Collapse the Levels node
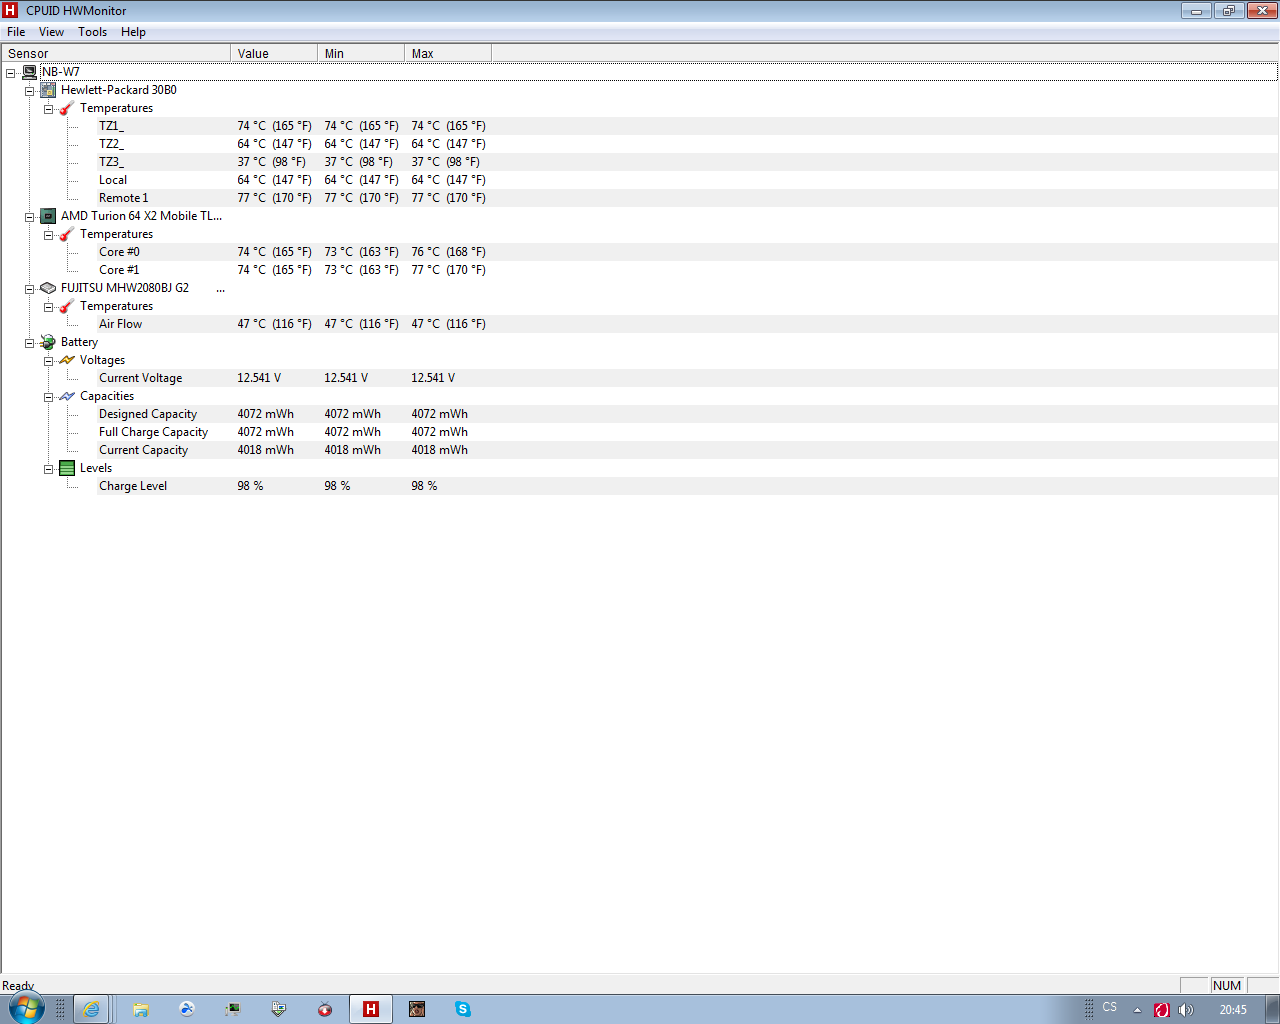1280x1024 pixels. (48, 469)
